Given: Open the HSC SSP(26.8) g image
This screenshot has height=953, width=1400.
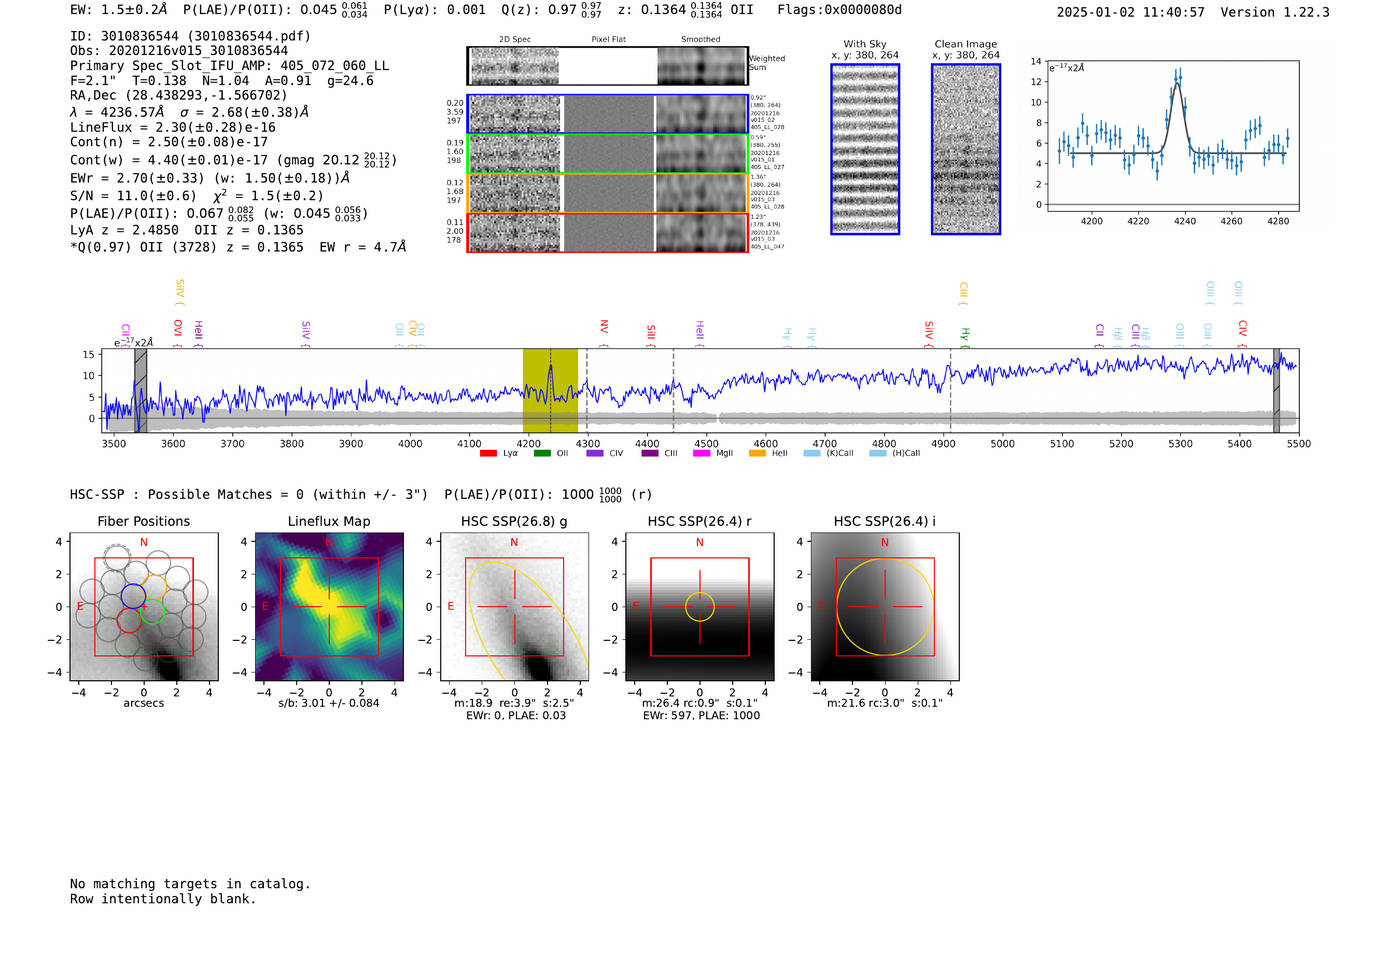Looking at the screenshot, I should (x=514, y=607).
